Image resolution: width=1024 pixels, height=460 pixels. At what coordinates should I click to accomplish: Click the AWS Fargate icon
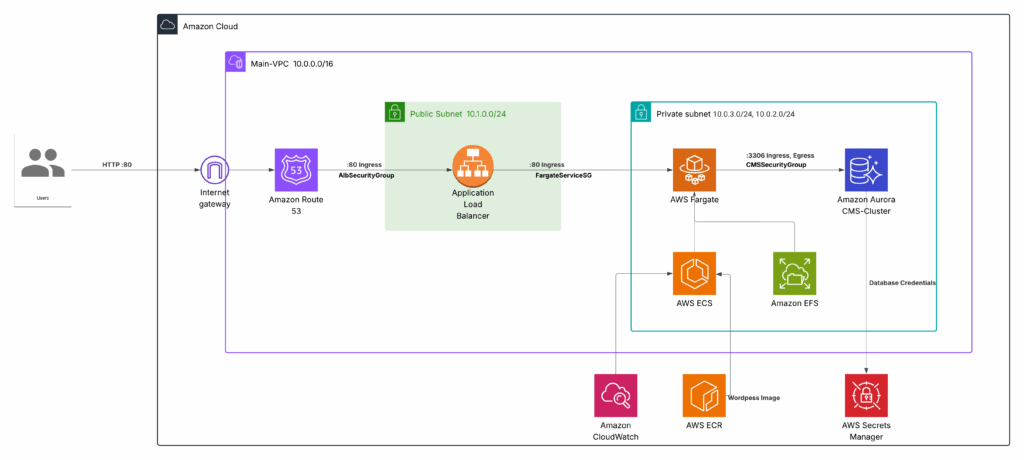coord(694,170)
